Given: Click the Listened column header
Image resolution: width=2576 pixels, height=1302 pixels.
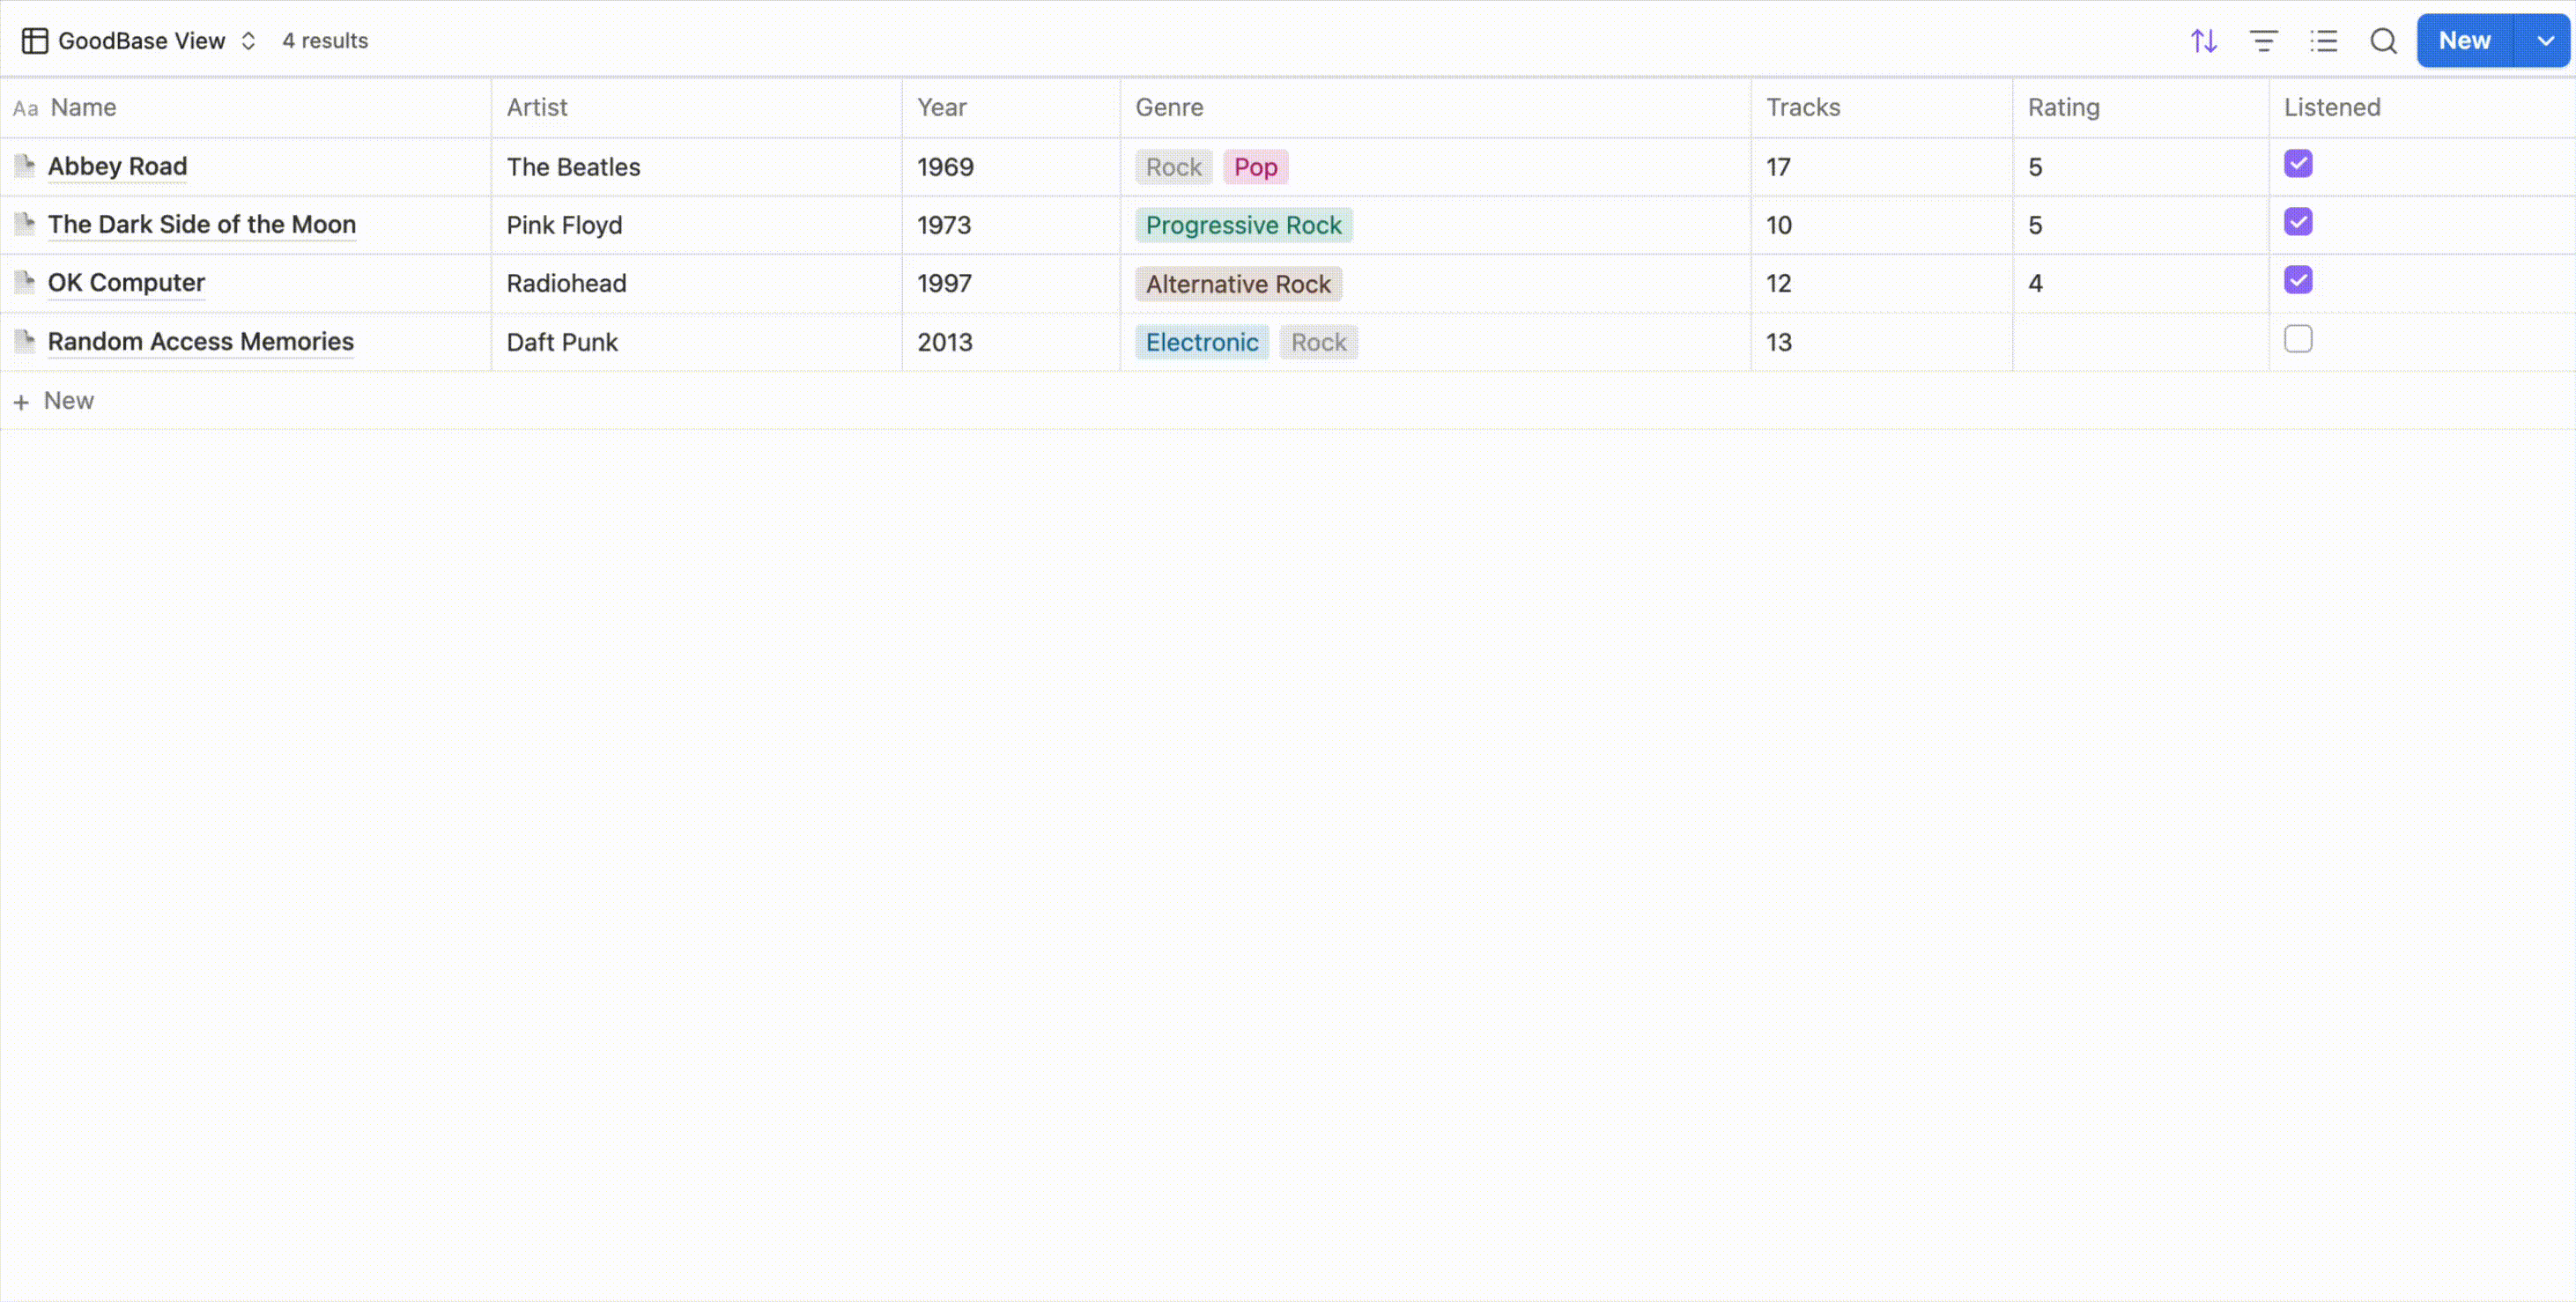Looking at the screenshot, I should coord(2422,108).
